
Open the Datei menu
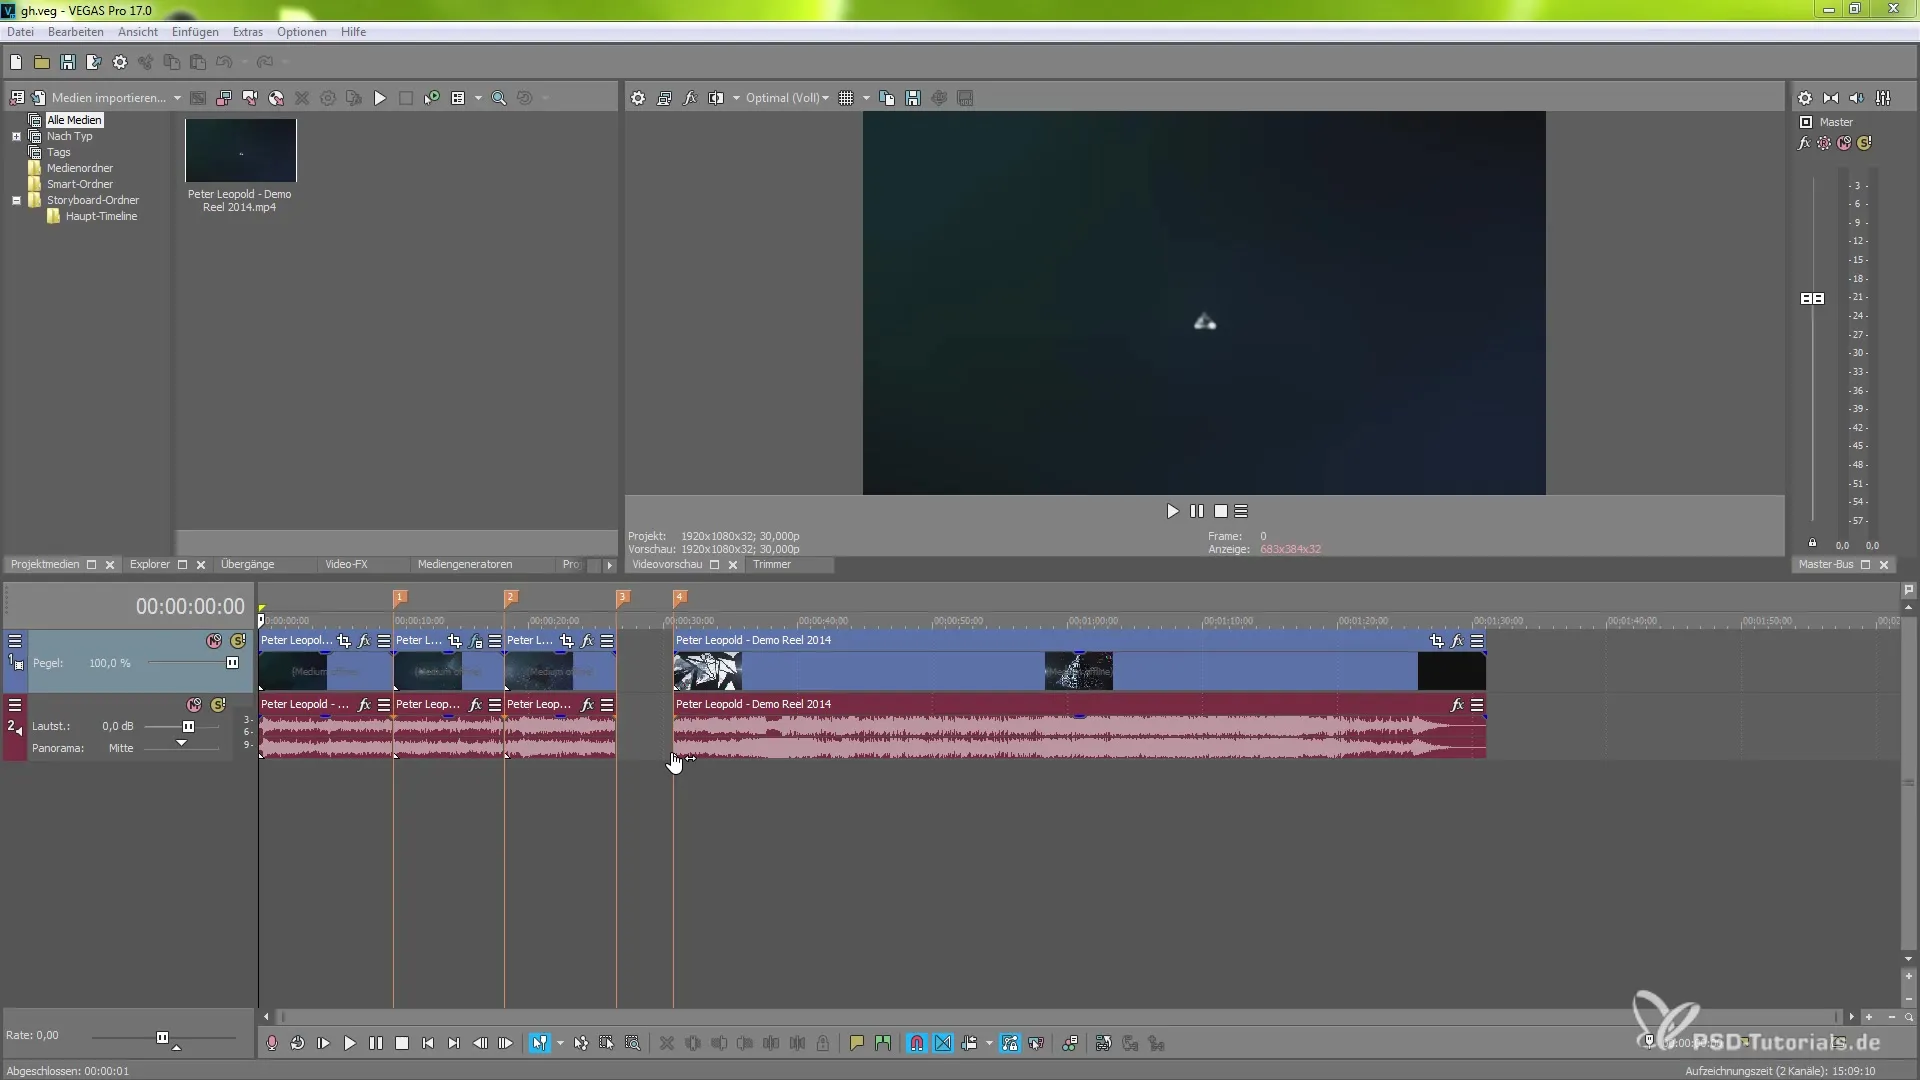pos(20,32)
